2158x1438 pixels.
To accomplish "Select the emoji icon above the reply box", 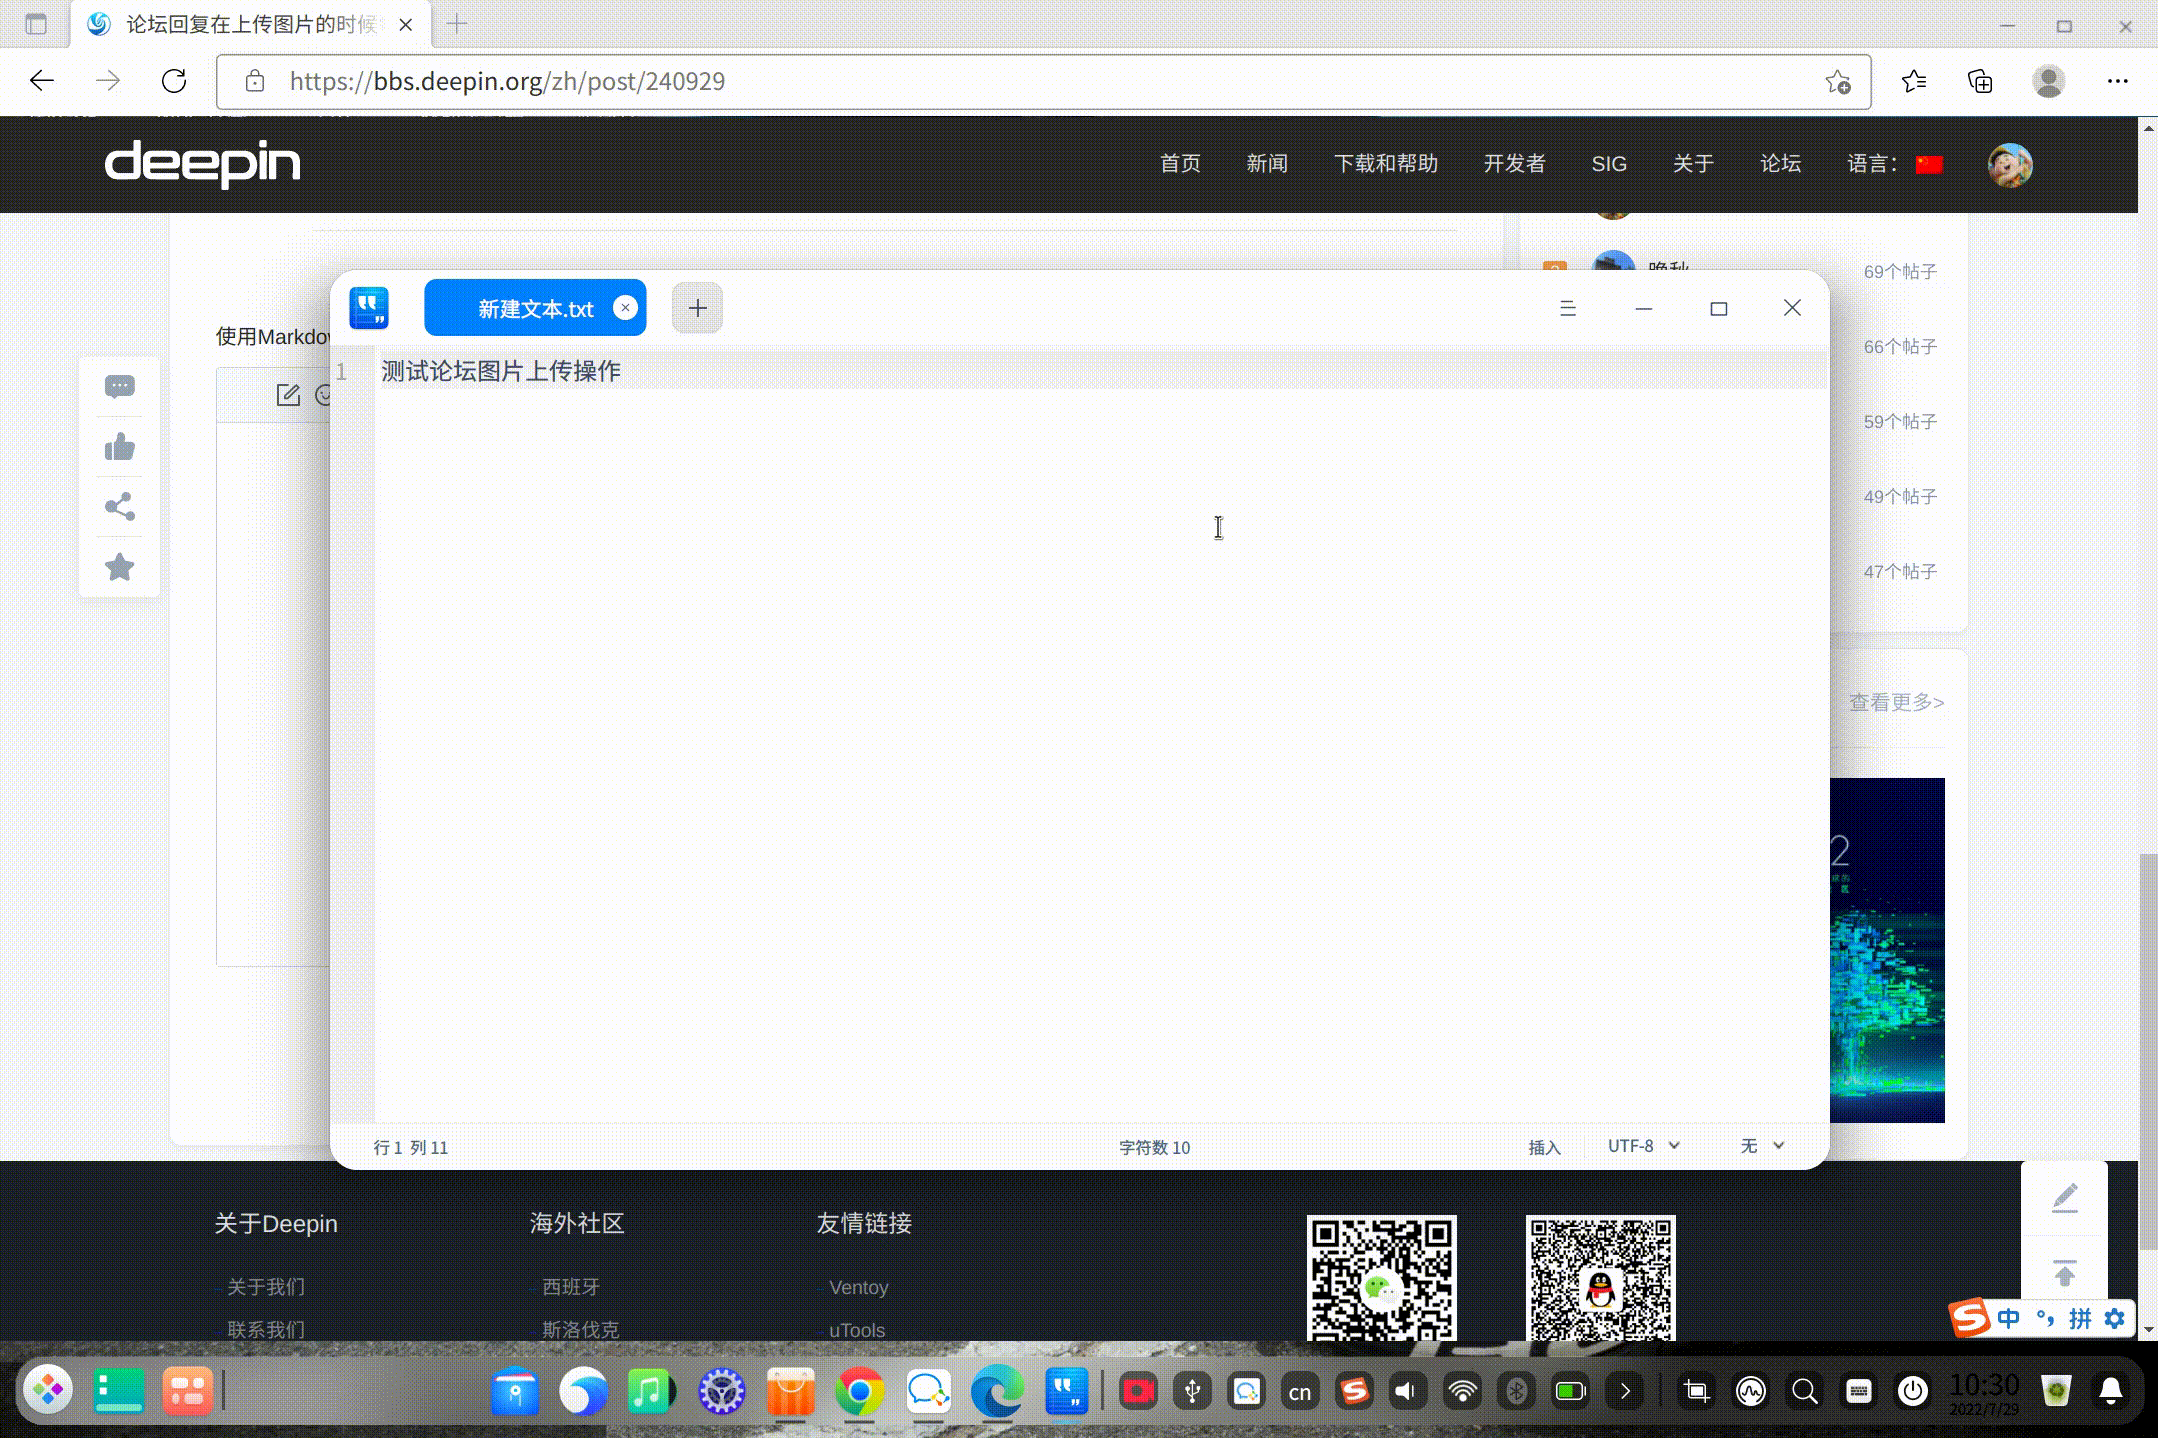I will coord(325,395).
